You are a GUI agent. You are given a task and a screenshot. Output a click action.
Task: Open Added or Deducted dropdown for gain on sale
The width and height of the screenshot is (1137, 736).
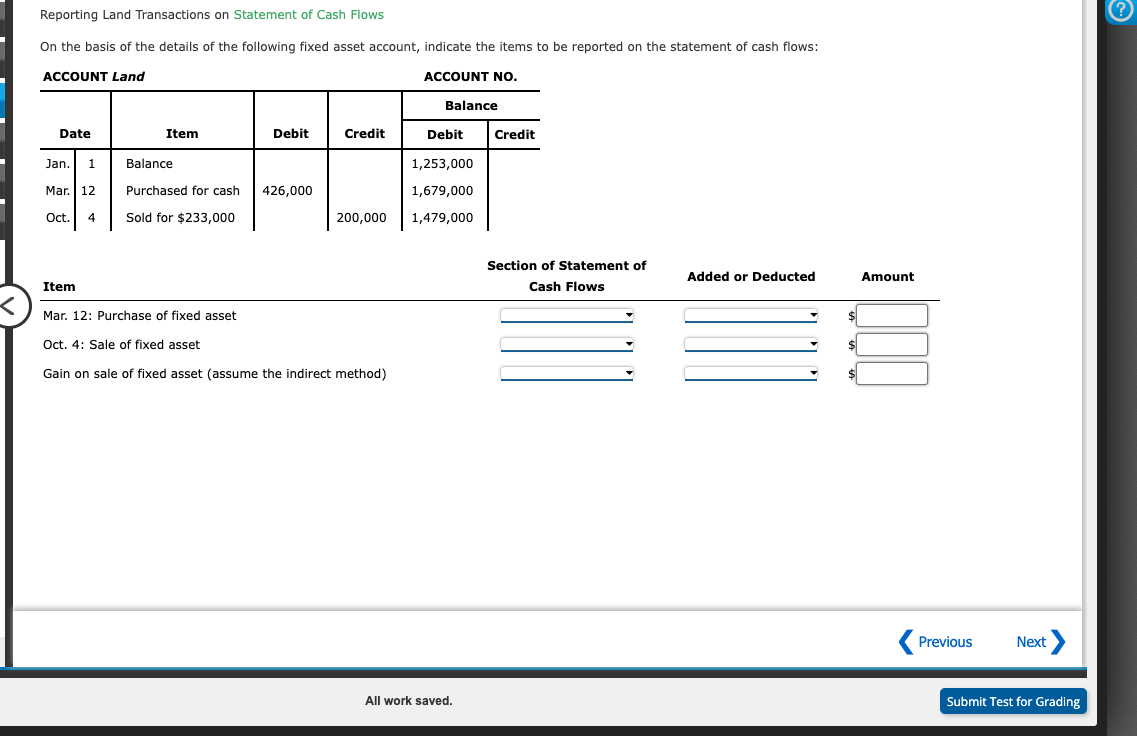pyautogui.click(x=750, y=372)
